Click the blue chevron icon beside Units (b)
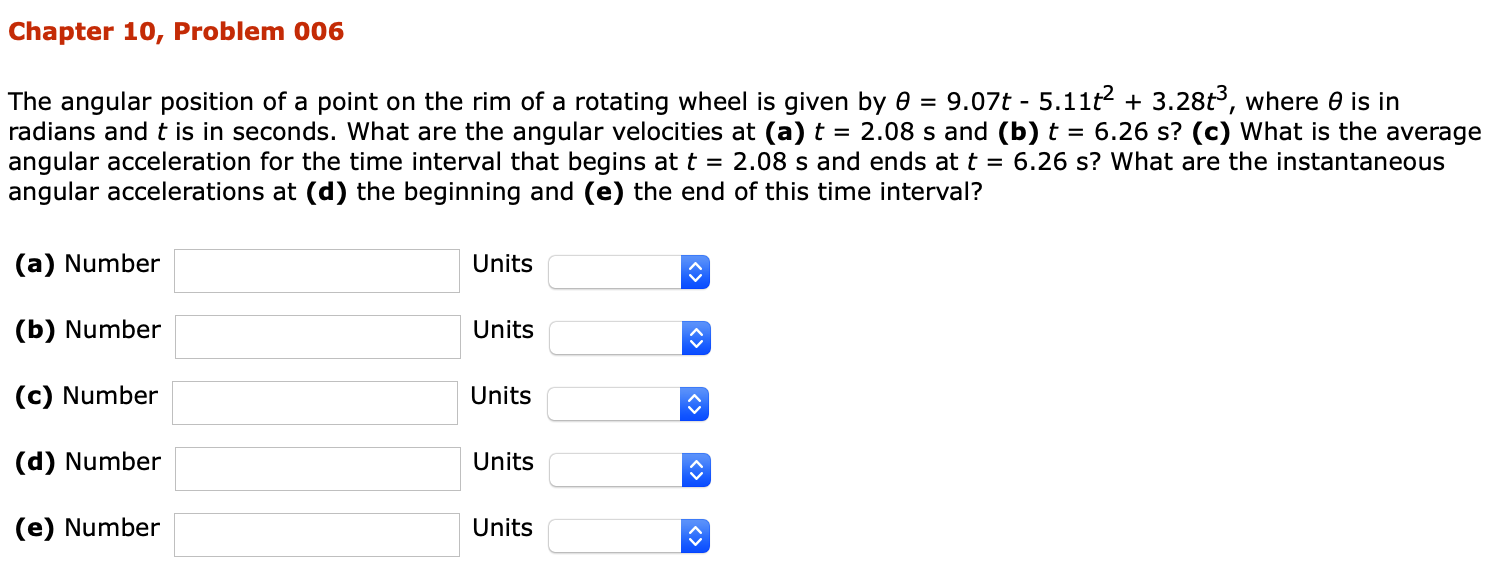1498x578 pixels. (697, 337)
